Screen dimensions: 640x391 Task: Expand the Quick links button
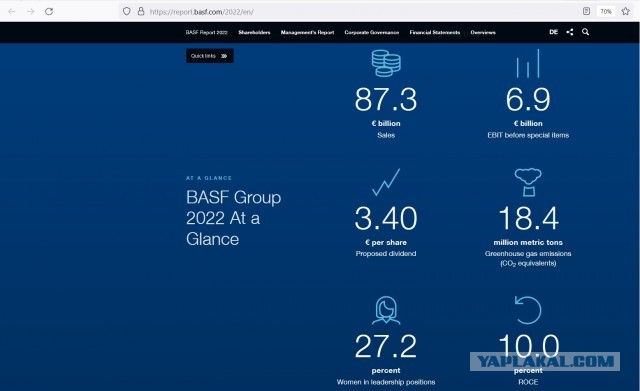[x=210, y=56]
